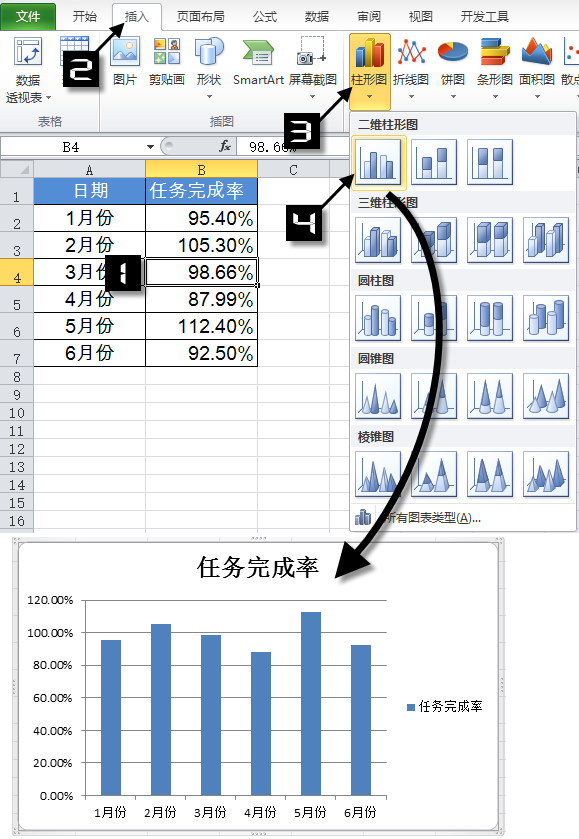Choose the stacked 2D column chart type
The image size is (579, 839).
tap(433, 162)
